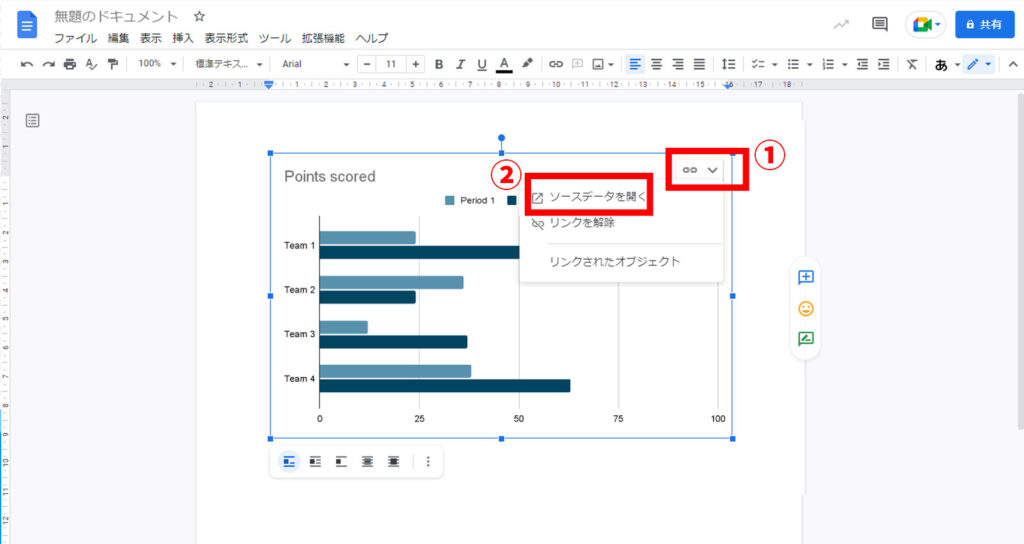Print the document with printer icon
1024x544 pixels.
pyautogui.click(x=70, y=64)
